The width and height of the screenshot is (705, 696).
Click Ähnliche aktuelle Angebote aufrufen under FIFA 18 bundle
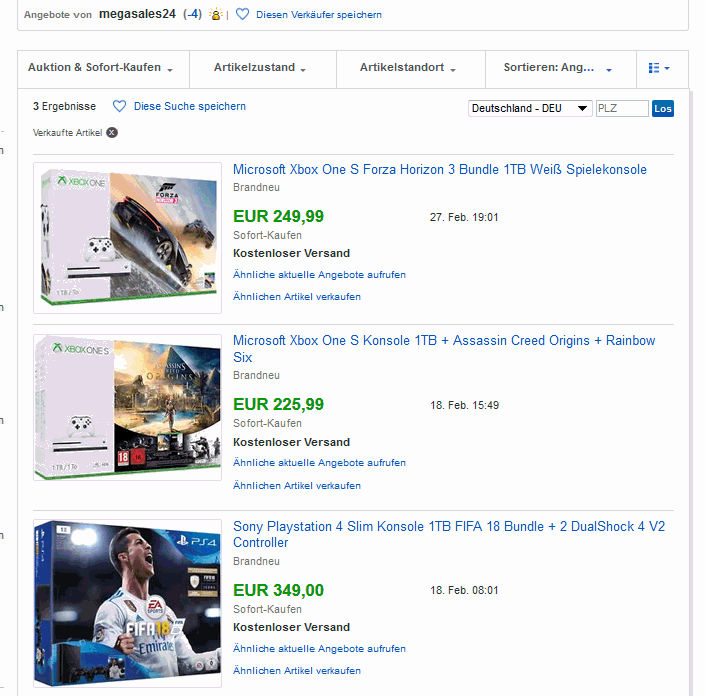[319, 649]
